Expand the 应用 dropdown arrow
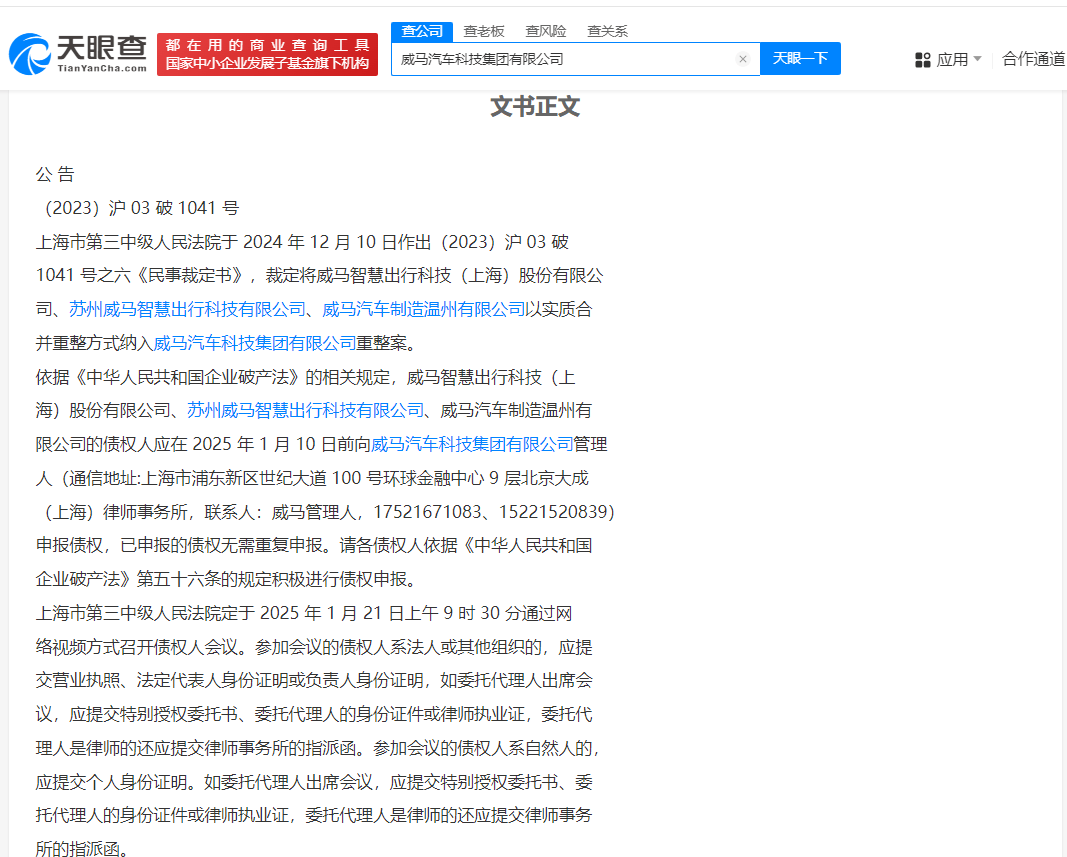 point(977,59)
